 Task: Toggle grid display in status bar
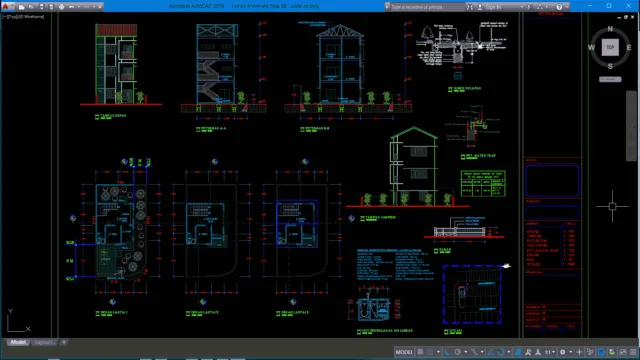[420, 352]
